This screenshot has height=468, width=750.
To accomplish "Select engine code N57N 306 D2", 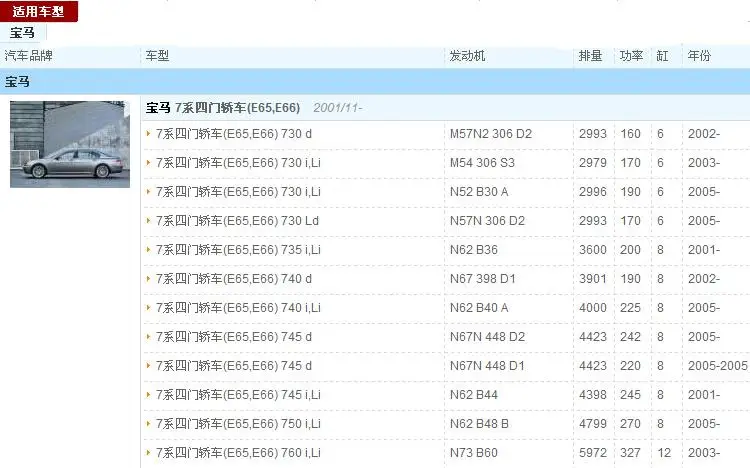I will click(487, 221).
